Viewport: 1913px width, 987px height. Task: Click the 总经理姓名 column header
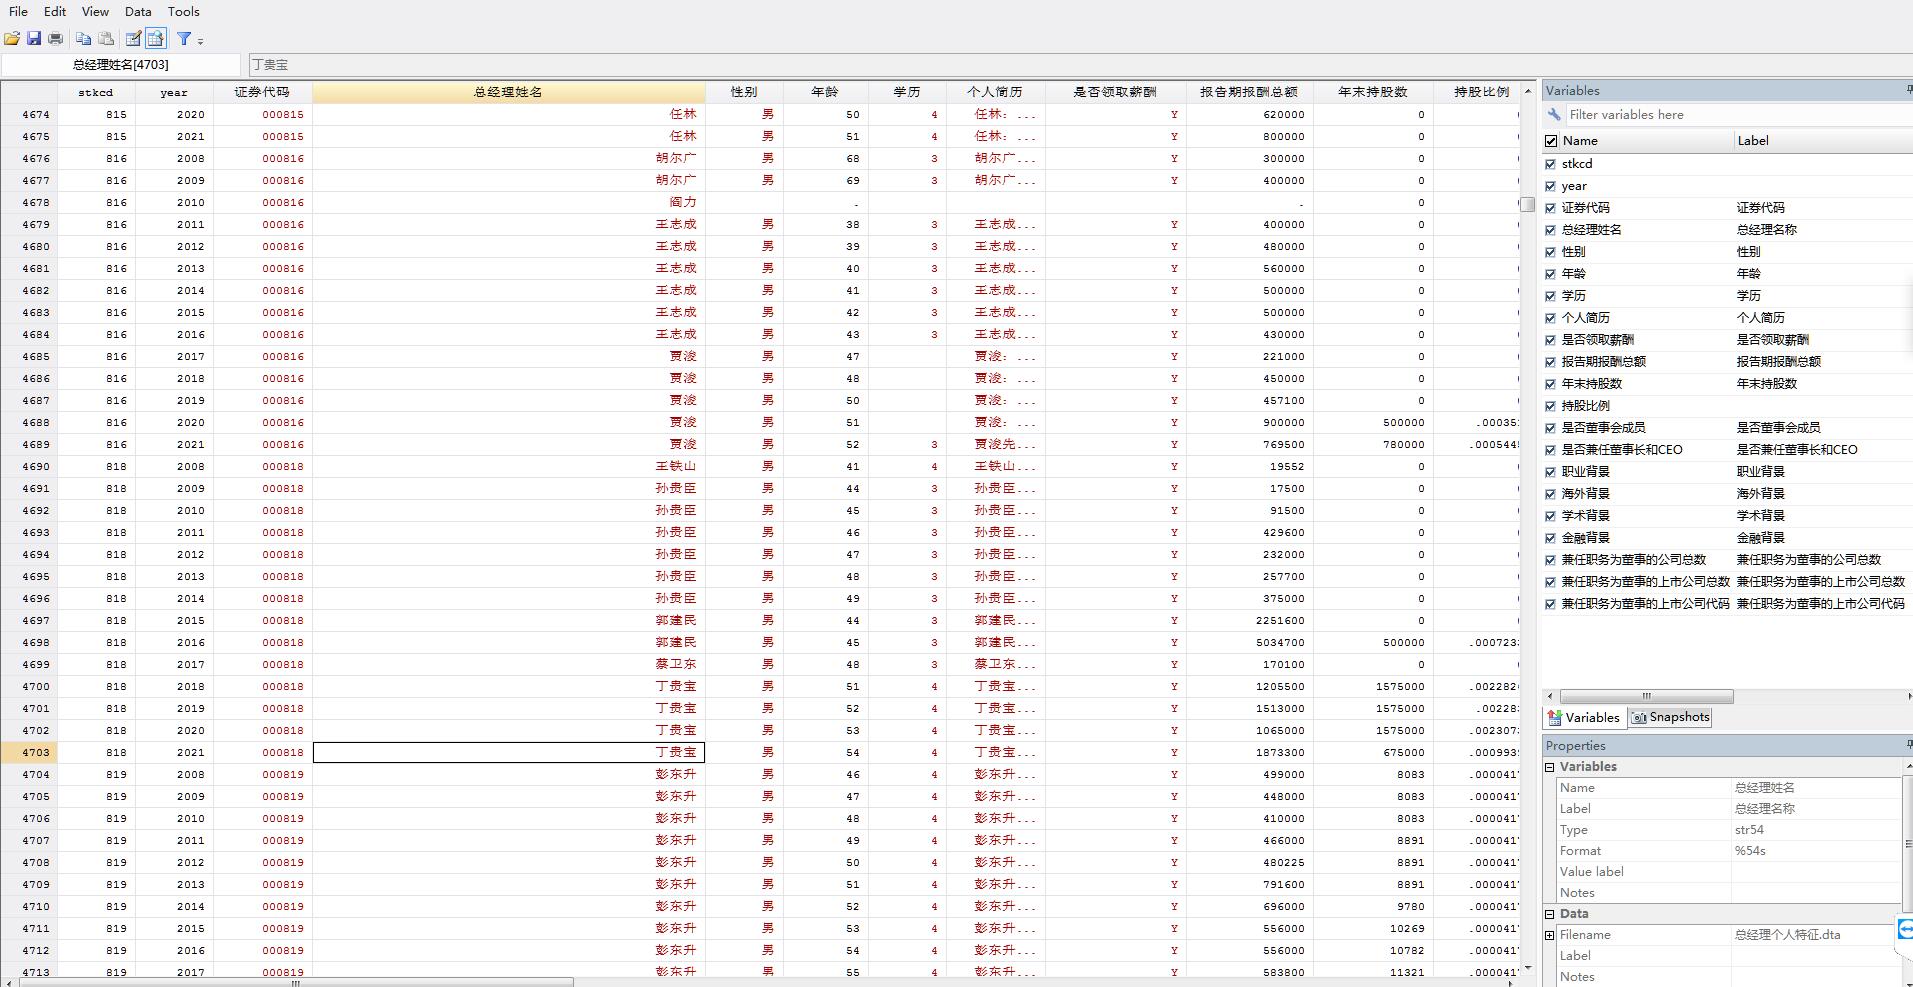(508, 92)
